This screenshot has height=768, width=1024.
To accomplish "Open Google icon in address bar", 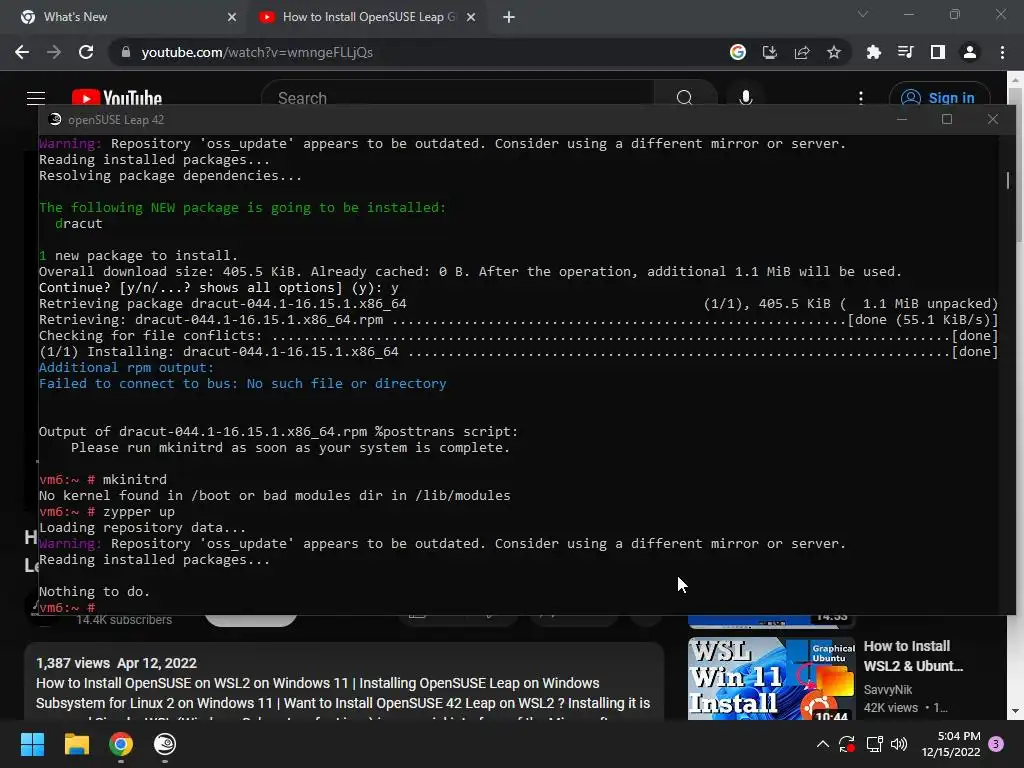I will (x=738, y=52).
